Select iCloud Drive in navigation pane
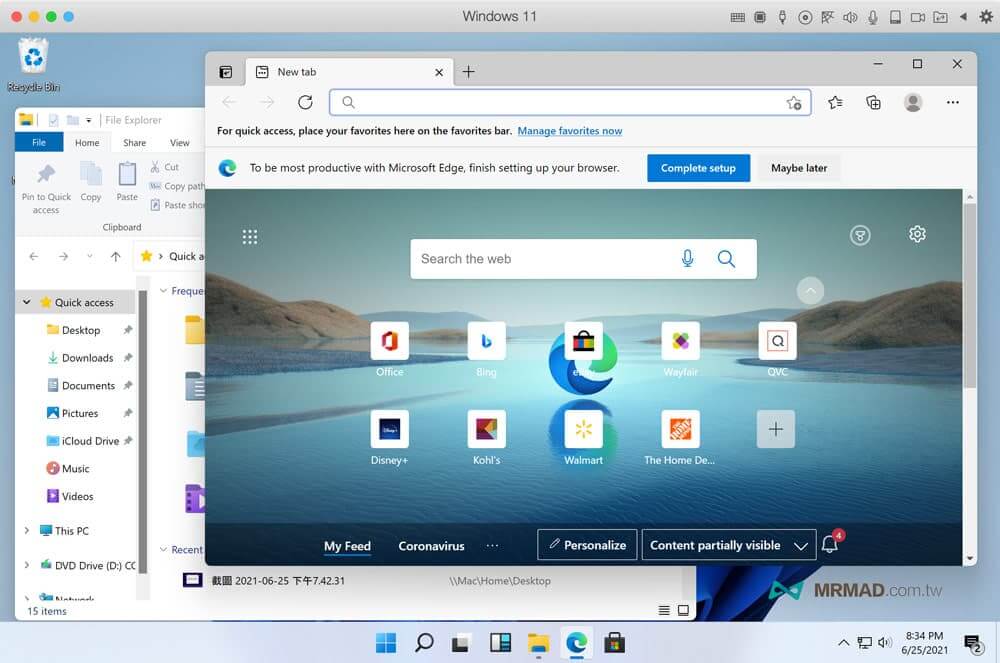Viewport: 1000px width, 663px height. click(90, 441)
